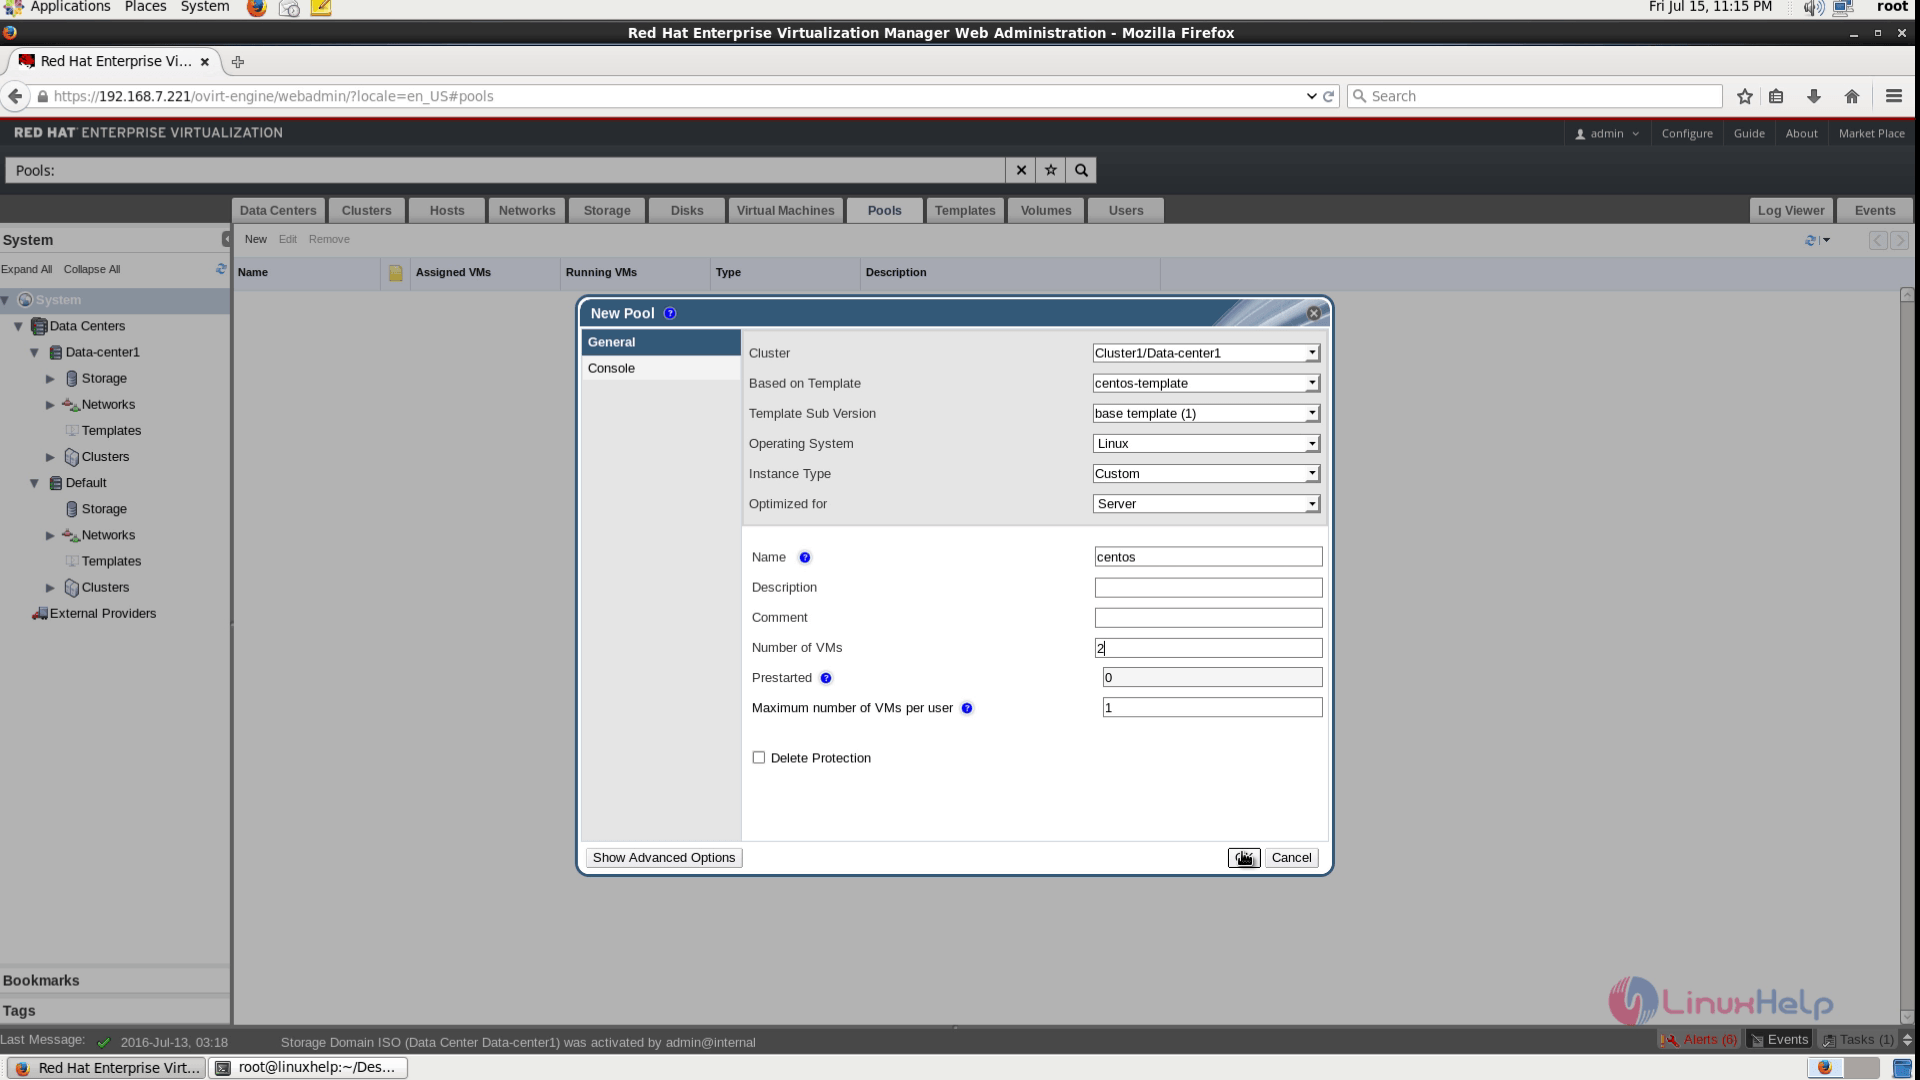Open Firefox downloads arrow icon
The image size is (1920, 1080).
point(1814,96)
